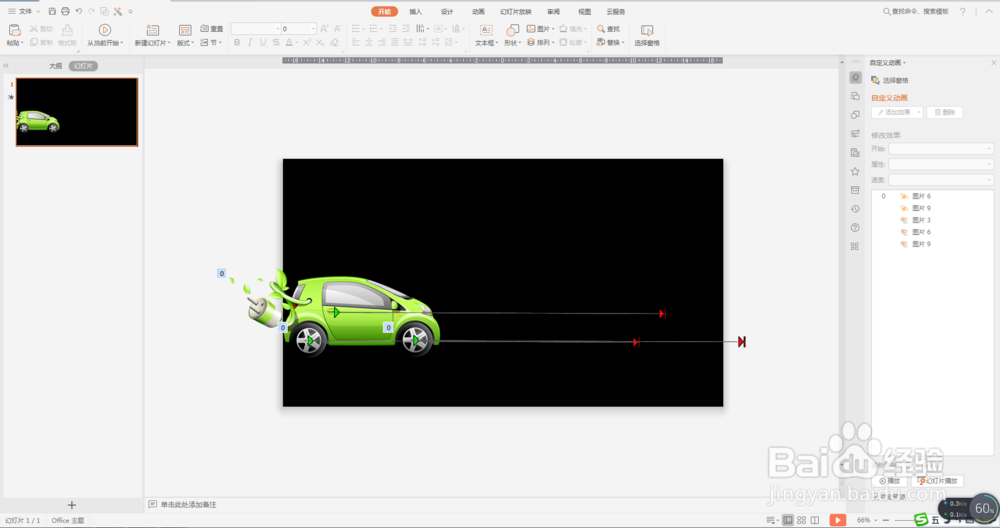Click the archive box icon in right sidebar
This screenshot has height=528, width=1000.
pos(855,190)
